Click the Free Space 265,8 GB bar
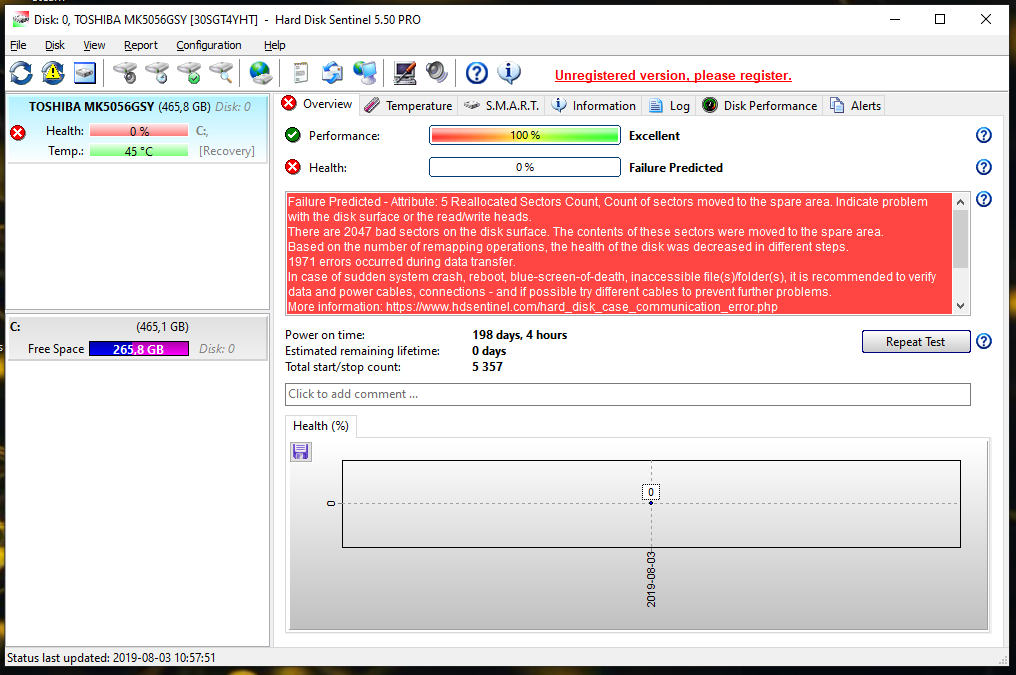The height and width of the screenshot is (675, 1016). click(x=139, y=349)
